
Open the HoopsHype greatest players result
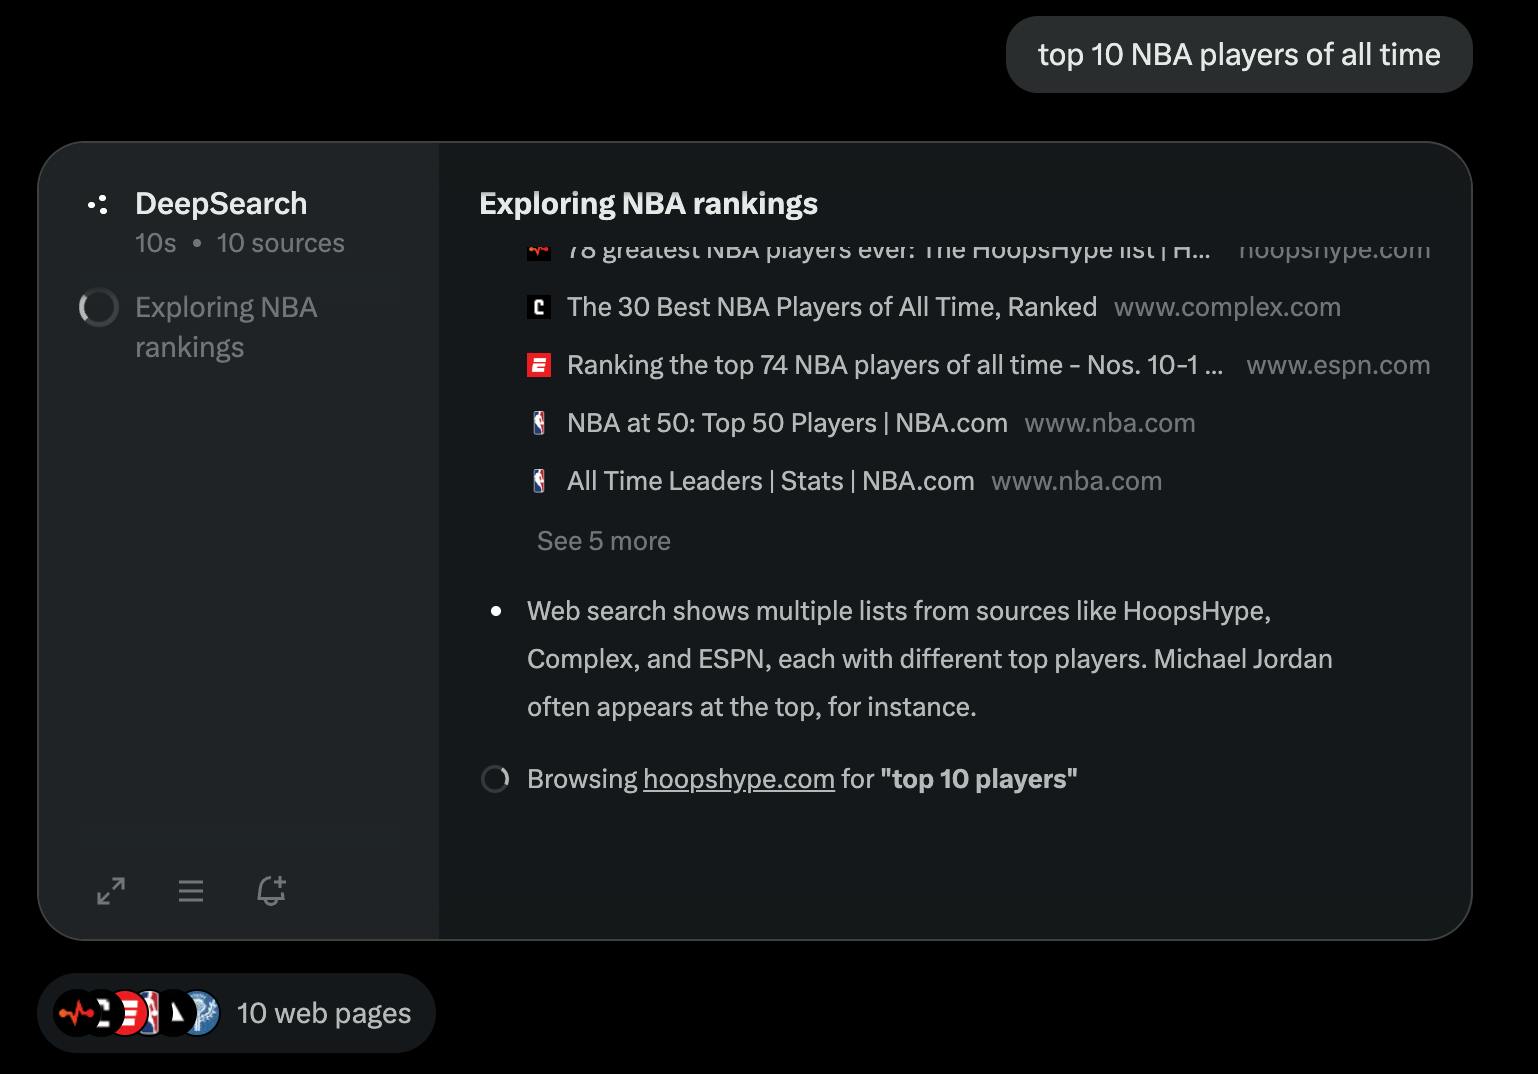[888, 252]
